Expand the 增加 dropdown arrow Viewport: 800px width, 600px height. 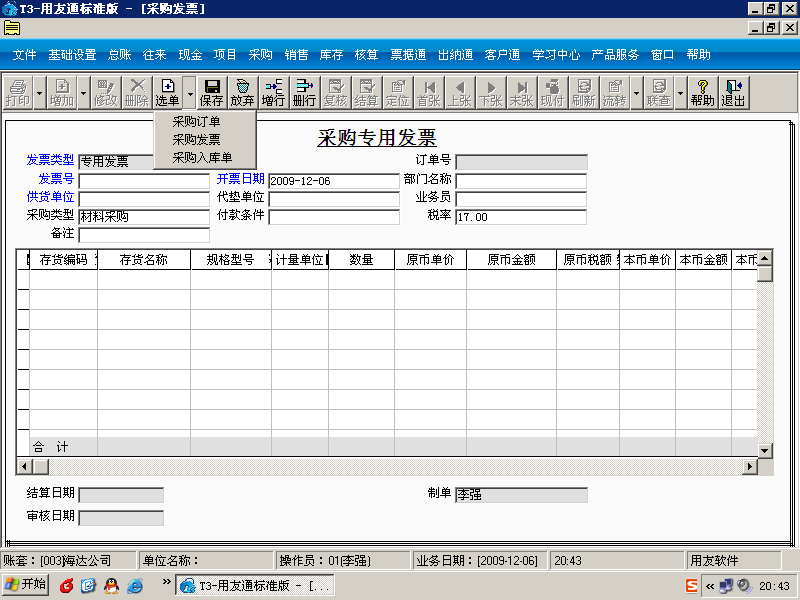coord(84,92)
